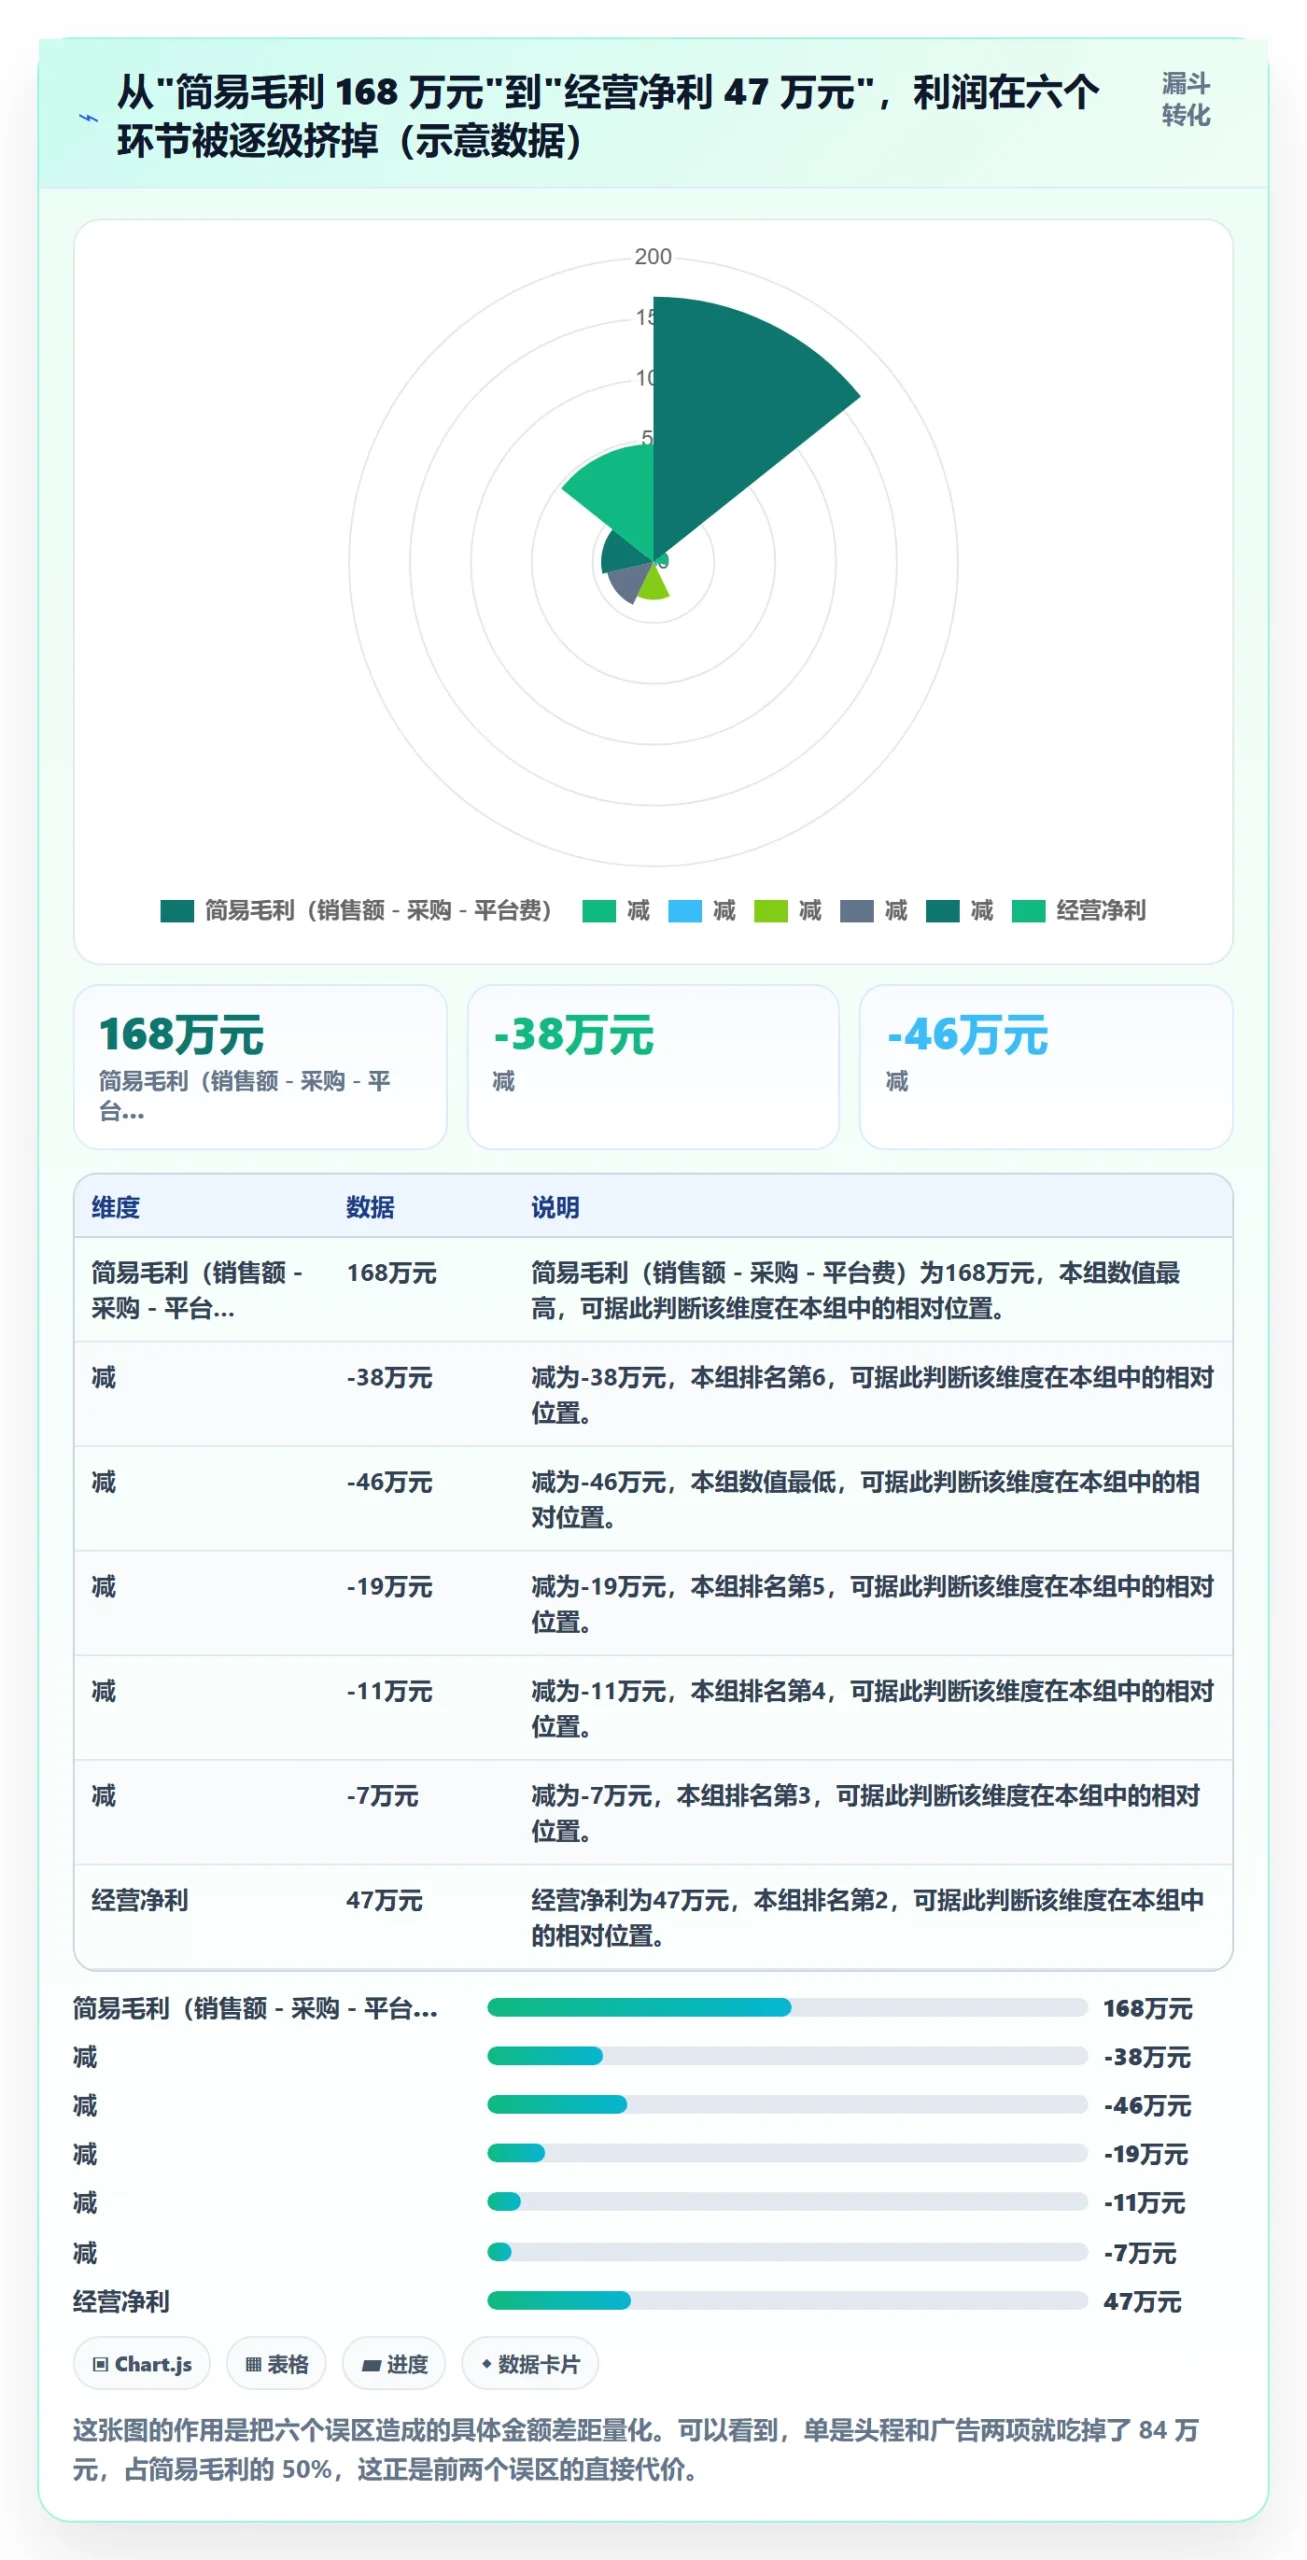
Task: Toggle the 经营净利 legend item
Action: point(1079,911)
